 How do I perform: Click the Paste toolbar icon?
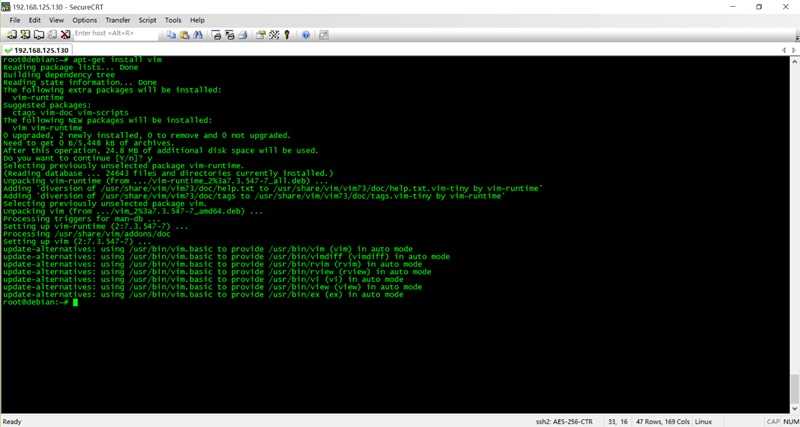[185, 35]
